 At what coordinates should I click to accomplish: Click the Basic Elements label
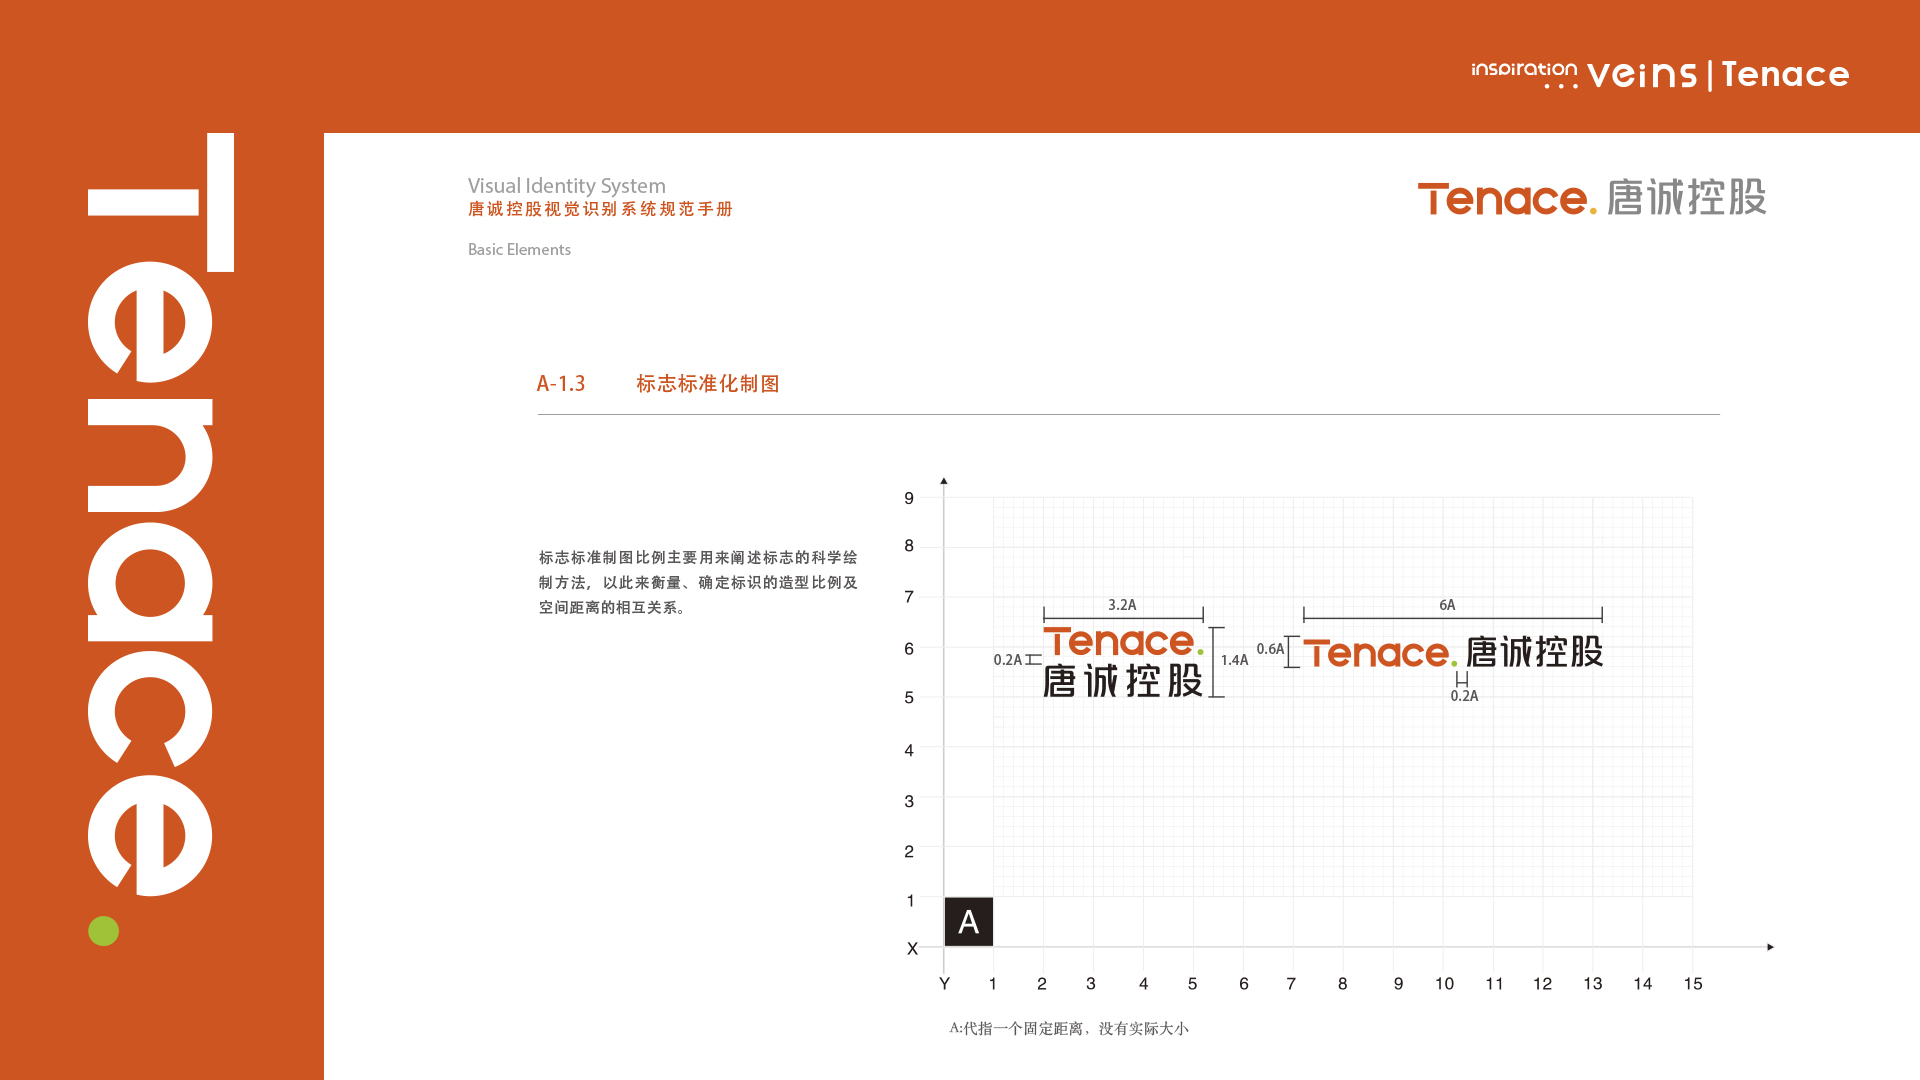519,249
